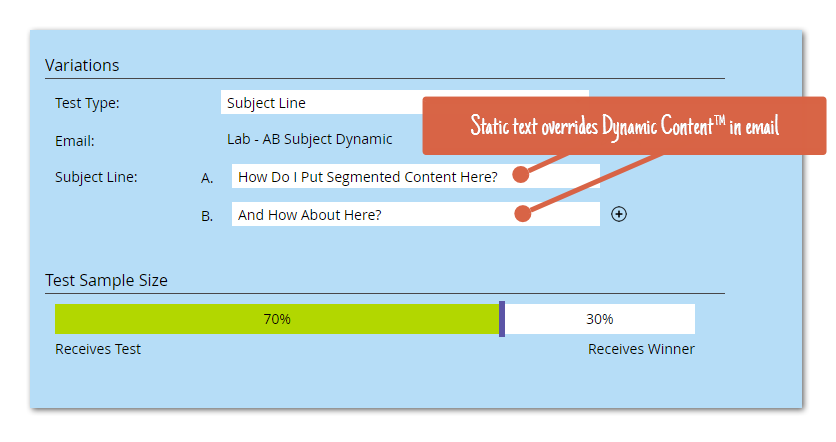Click the Test Sample Size section heading
The image size is (836, 442).
click(x=106, y=281)
